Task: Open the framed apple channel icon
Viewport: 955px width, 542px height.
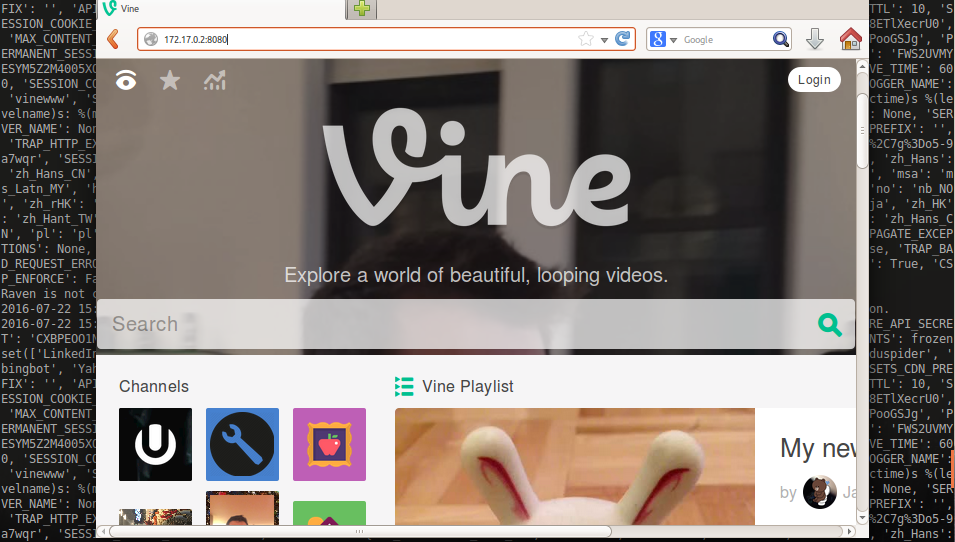Action: [x=329, y=444]
